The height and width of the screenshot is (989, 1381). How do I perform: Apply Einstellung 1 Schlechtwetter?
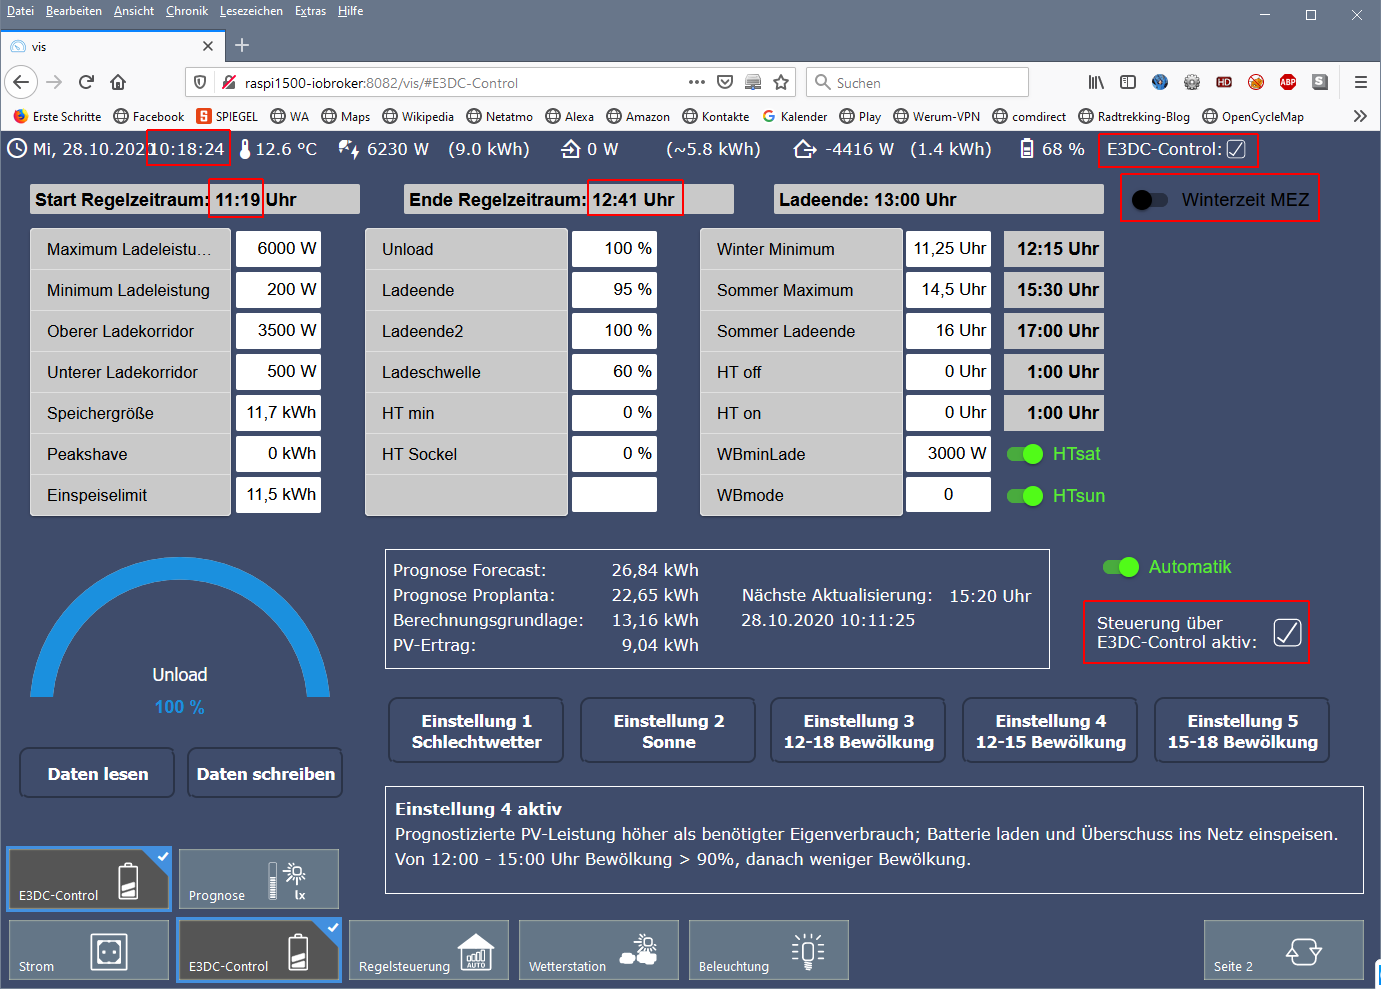[x=476, y=731]
